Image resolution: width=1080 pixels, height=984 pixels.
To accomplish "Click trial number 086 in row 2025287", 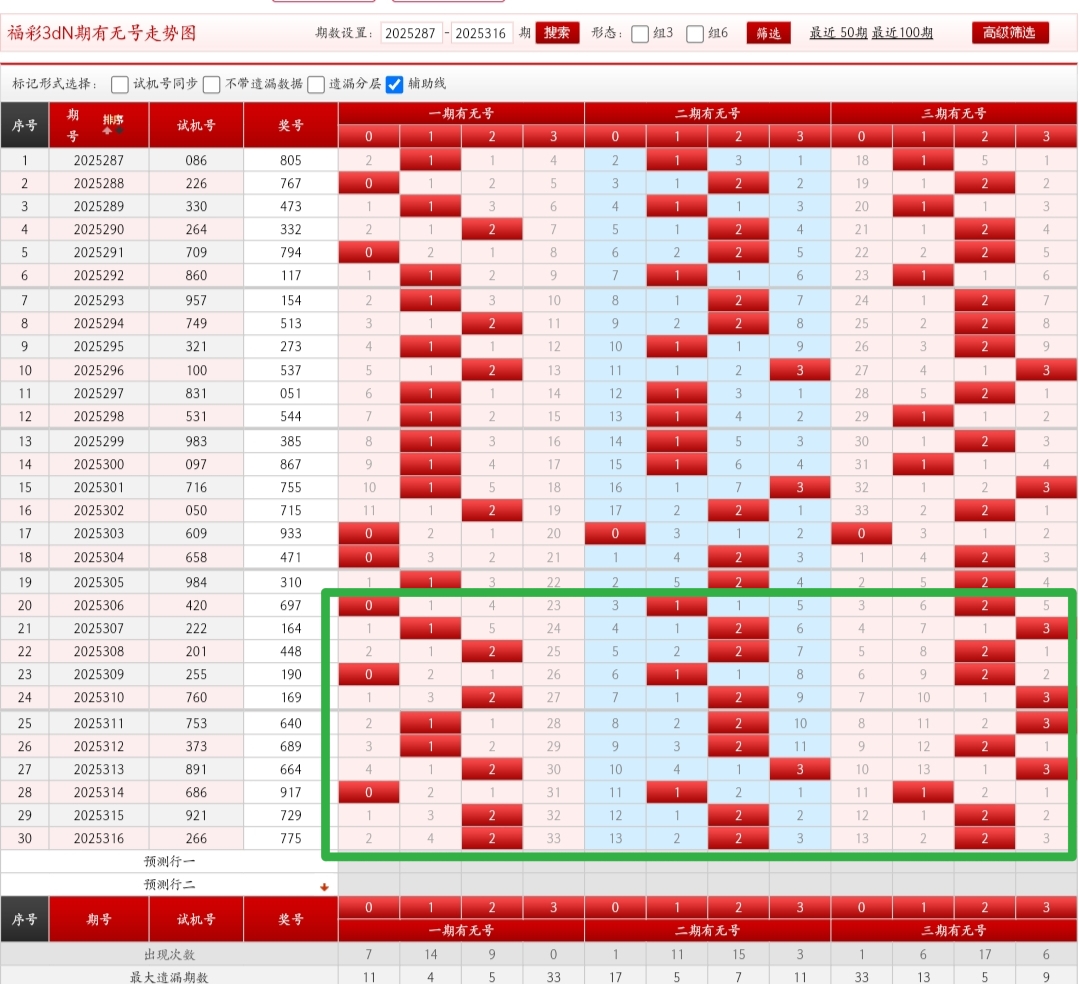I will coord(196,160).
